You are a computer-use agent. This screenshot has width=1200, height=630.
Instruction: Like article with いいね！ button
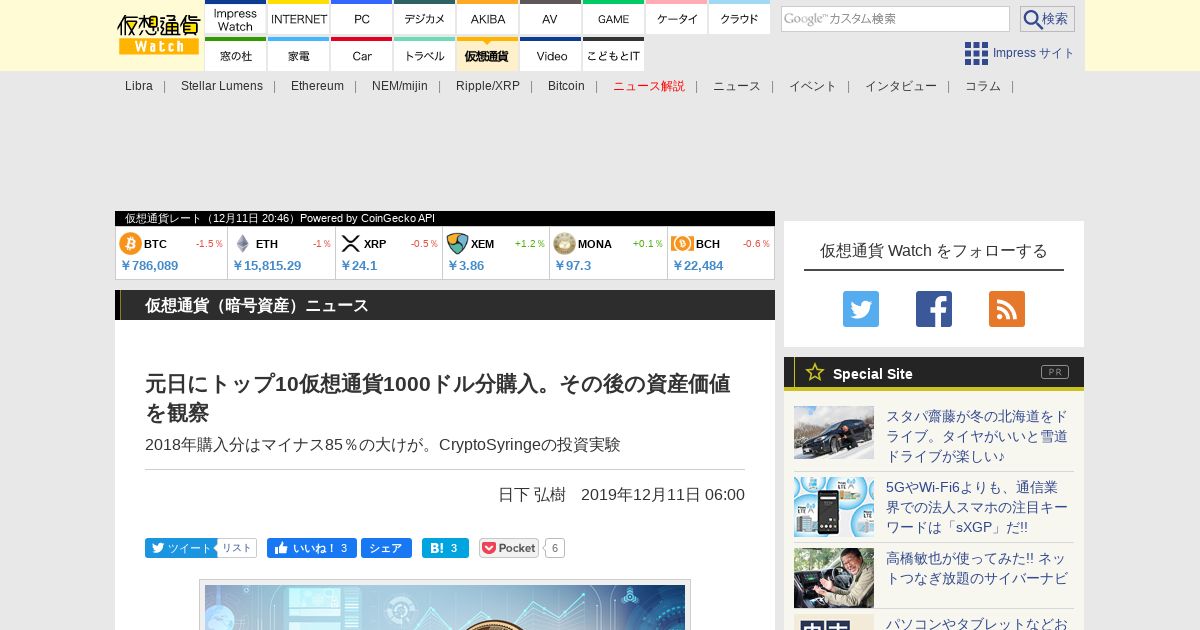click(312, 548)
